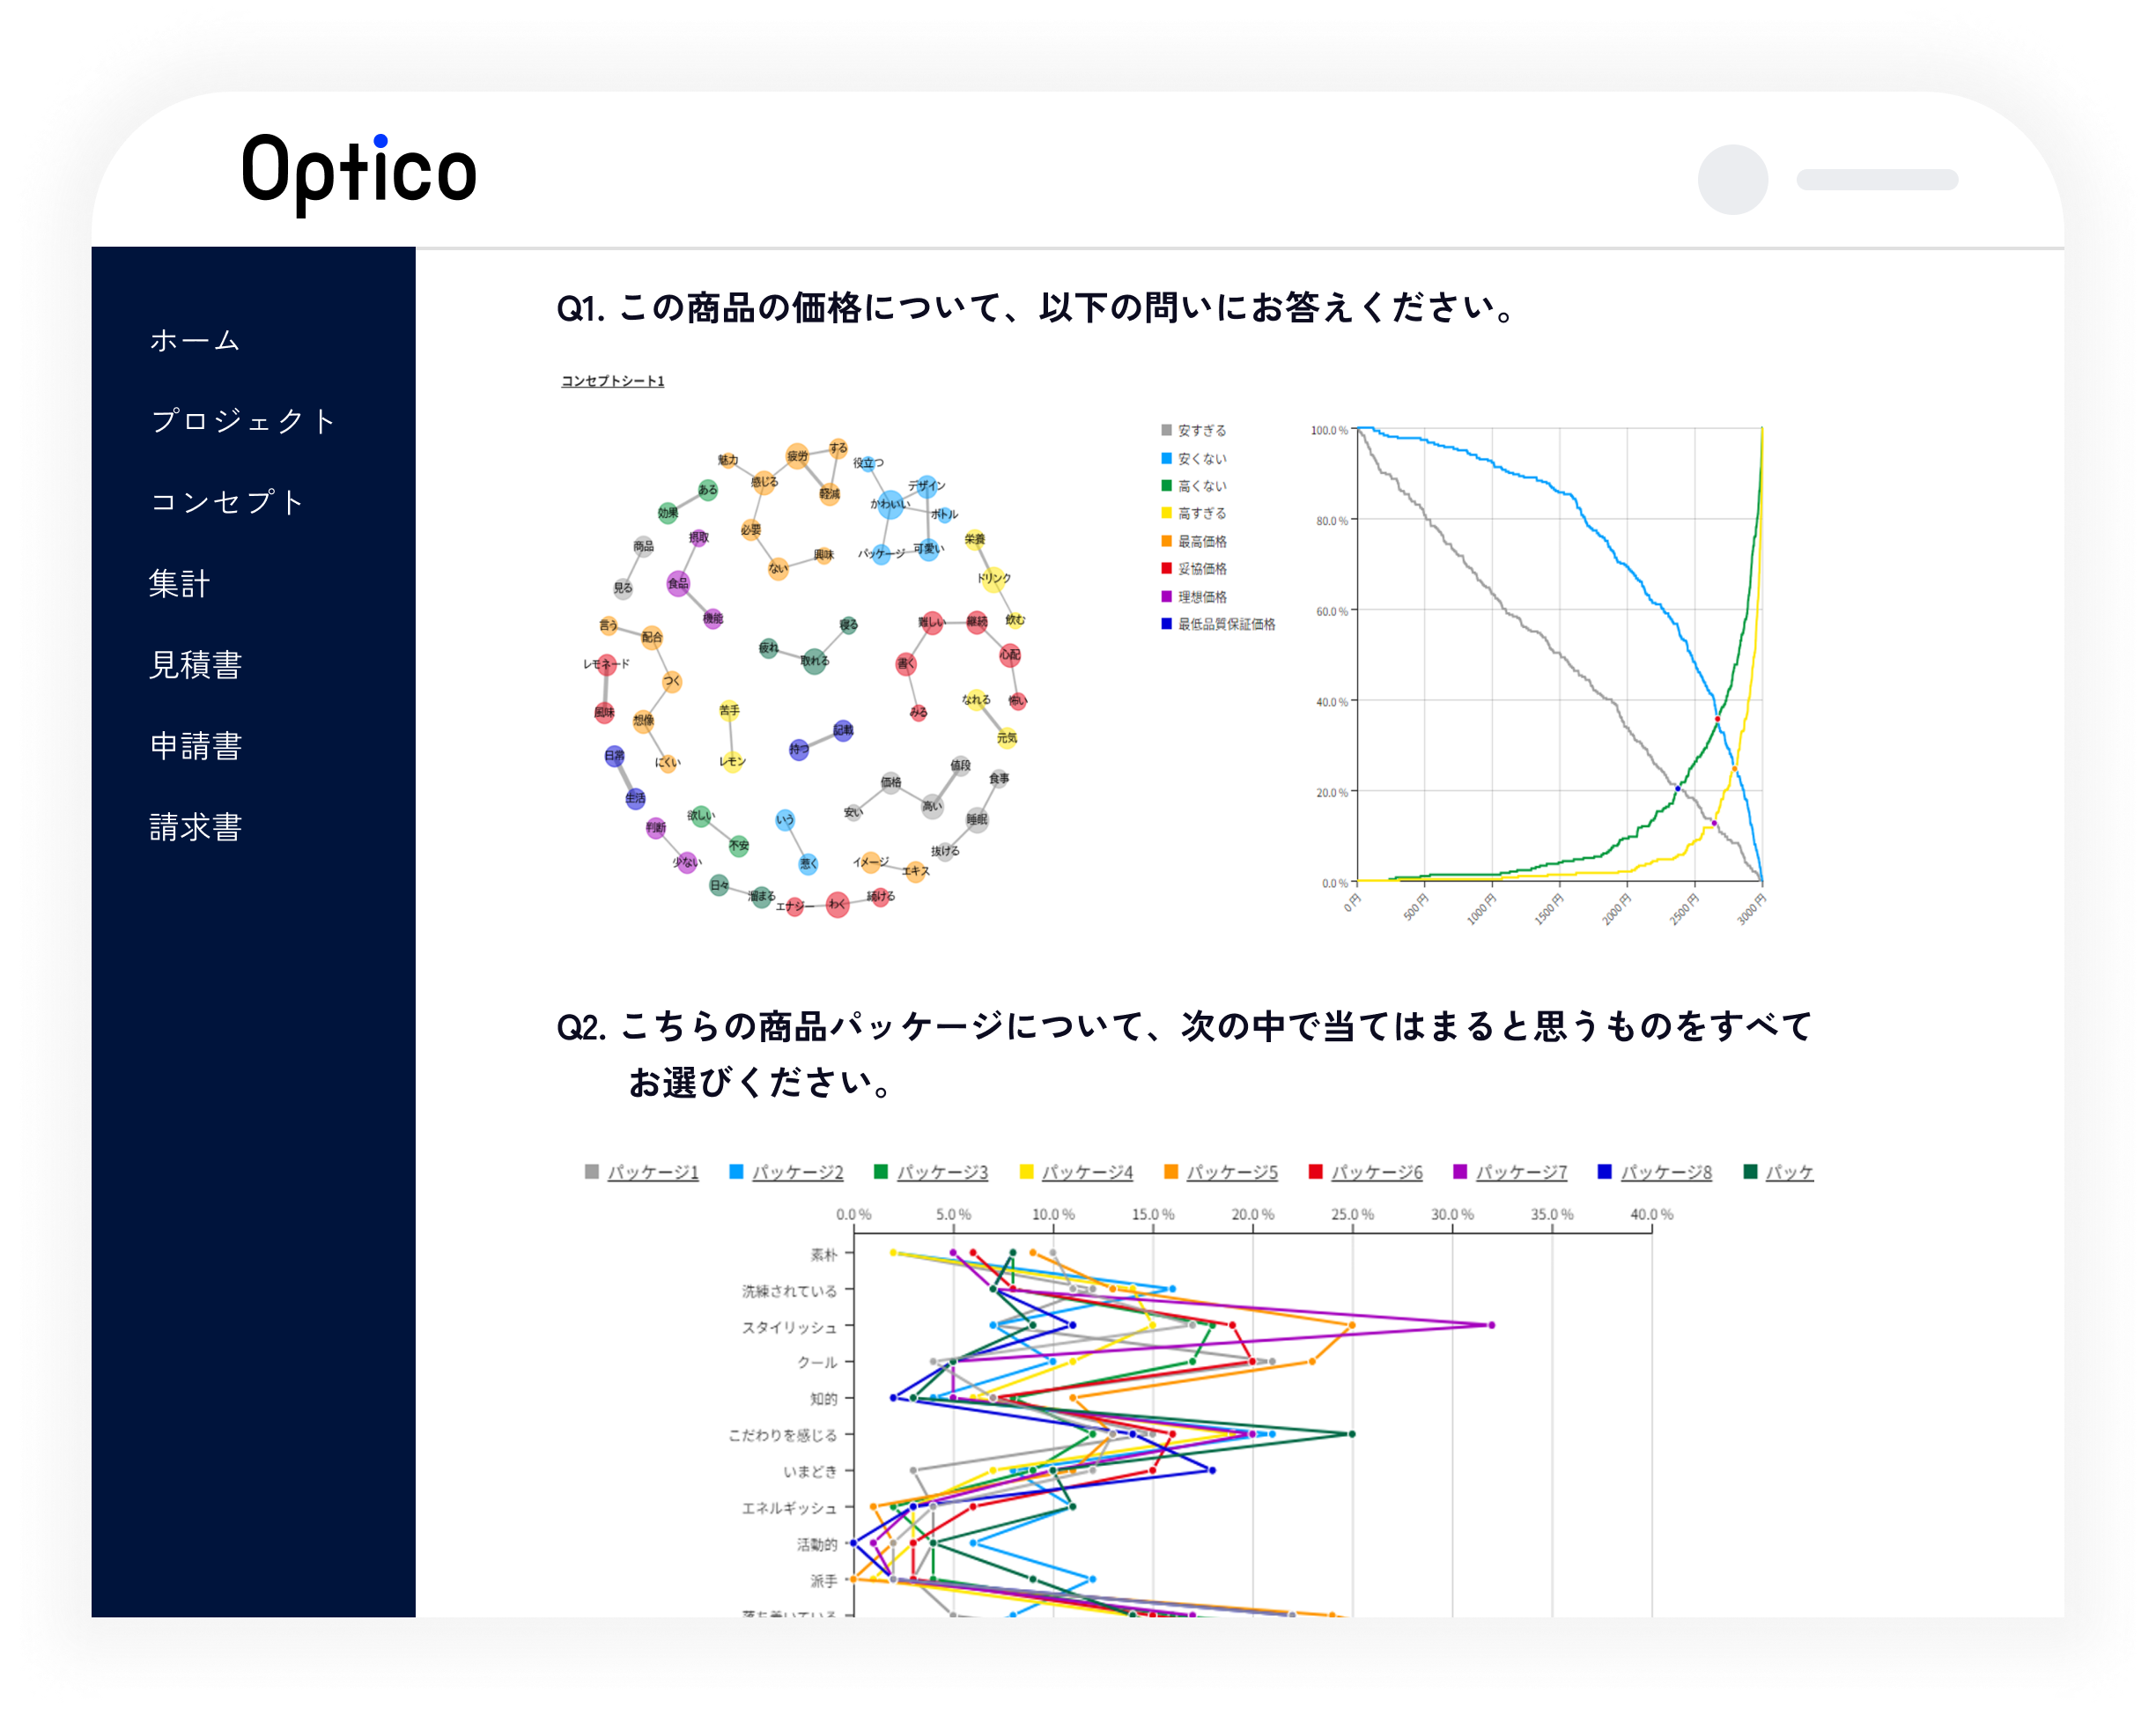Click the round user avatar
2156x1709 pixels.
[1732, 180]
